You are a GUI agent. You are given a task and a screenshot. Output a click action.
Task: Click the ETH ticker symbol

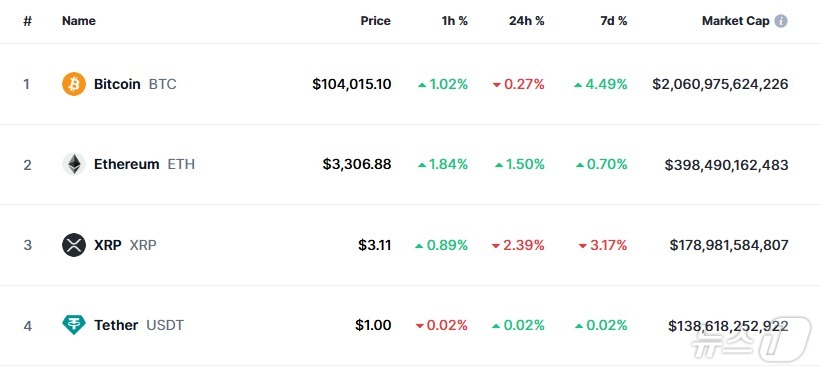point(181,164)
